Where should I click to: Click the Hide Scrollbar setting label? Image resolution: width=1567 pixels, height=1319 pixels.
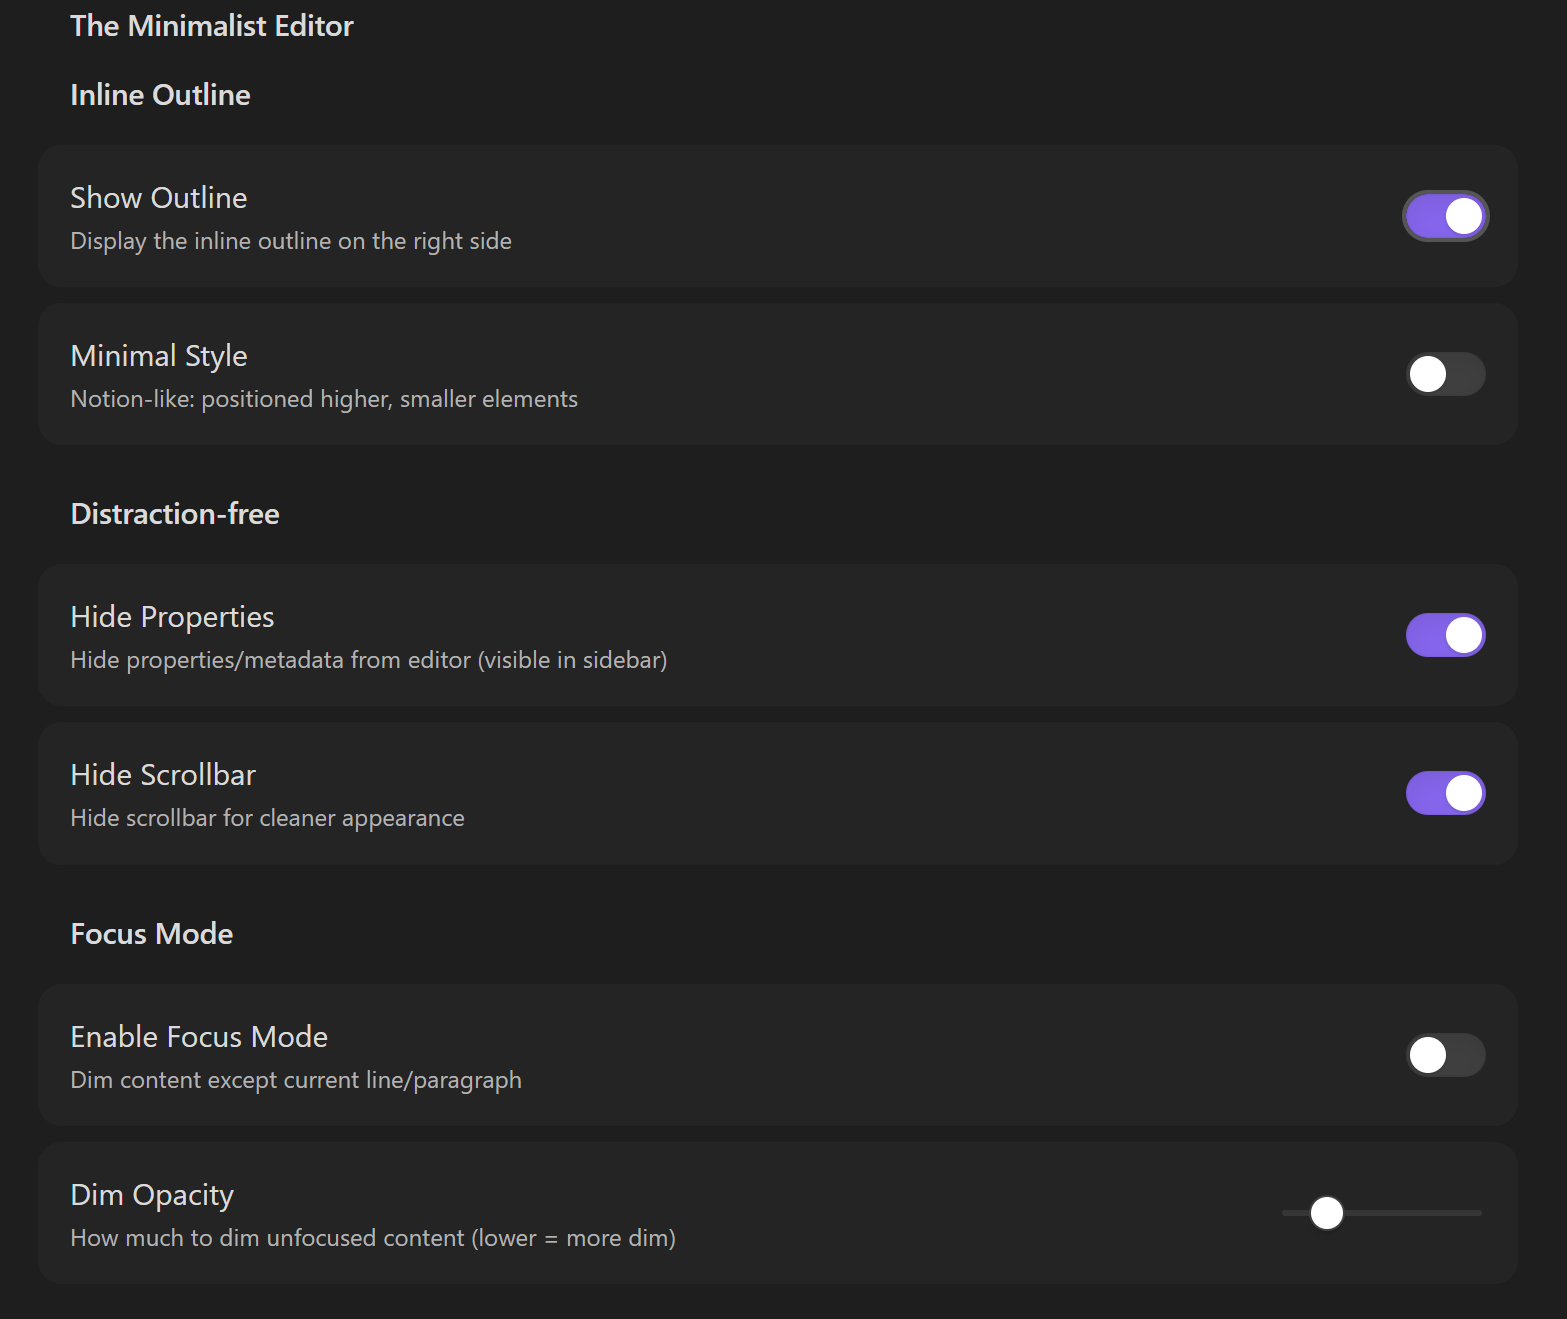pyautogui.click(x=163, y=774)
